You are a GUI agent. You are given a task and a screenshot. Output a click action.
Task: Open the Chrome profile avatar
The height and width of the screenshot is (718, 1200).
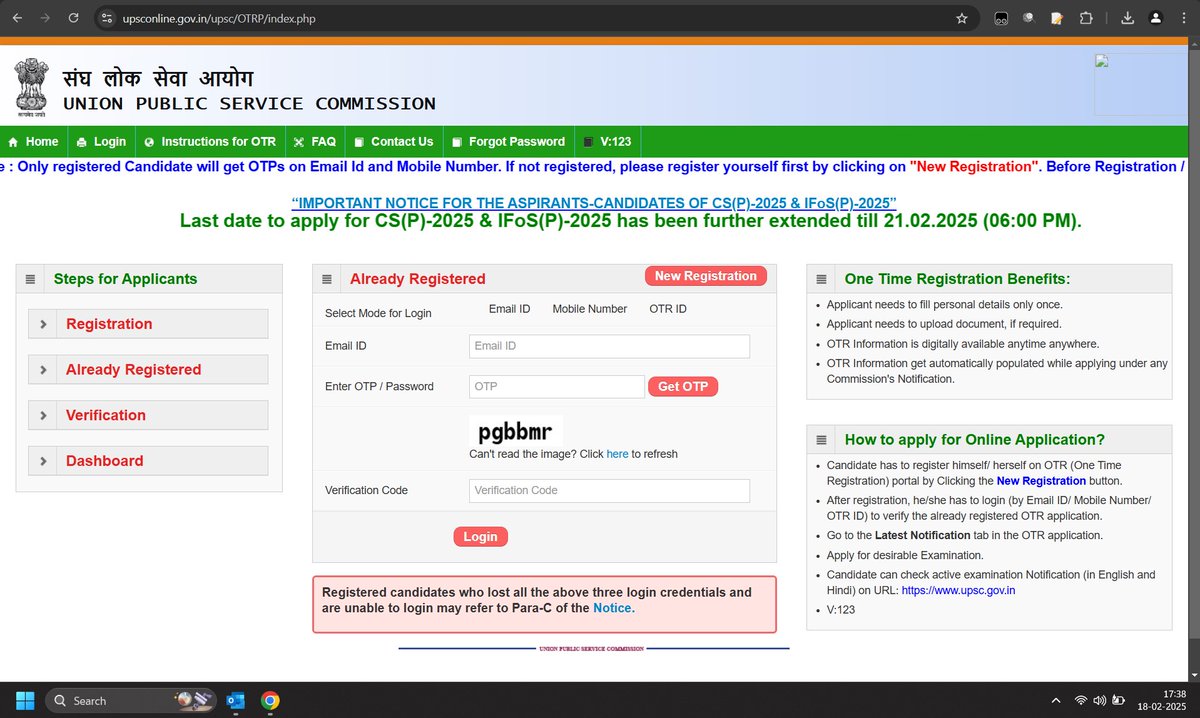point(1156,18)
